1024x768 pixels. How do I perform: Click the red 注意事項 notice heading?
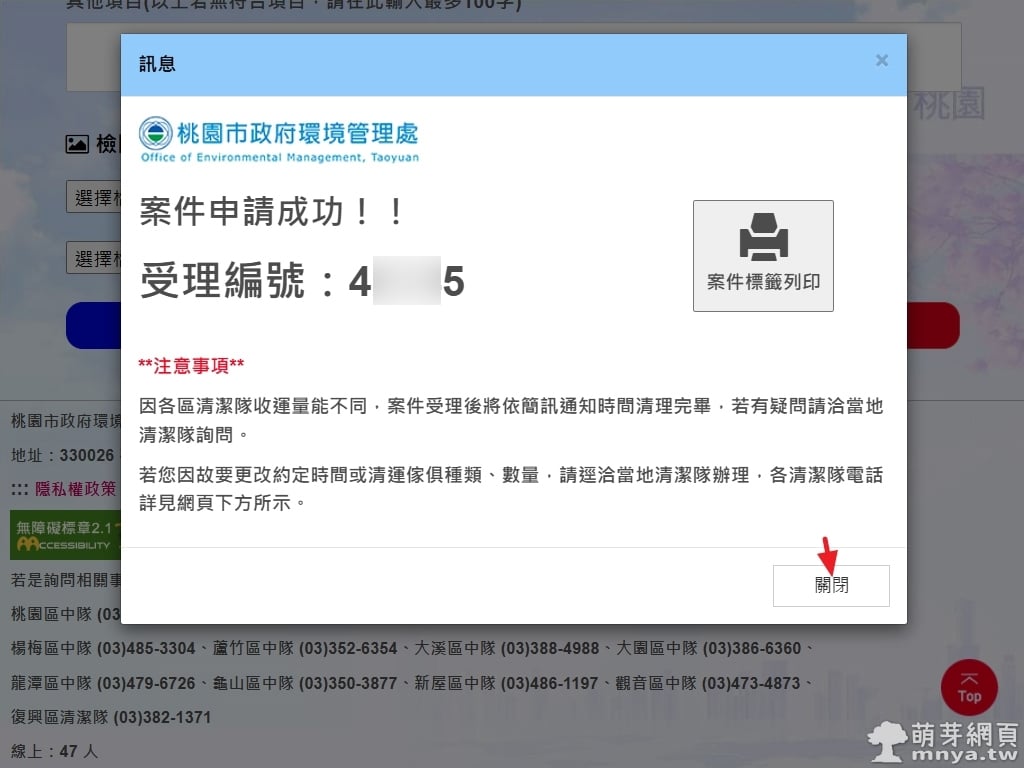(x=191, y=366)
